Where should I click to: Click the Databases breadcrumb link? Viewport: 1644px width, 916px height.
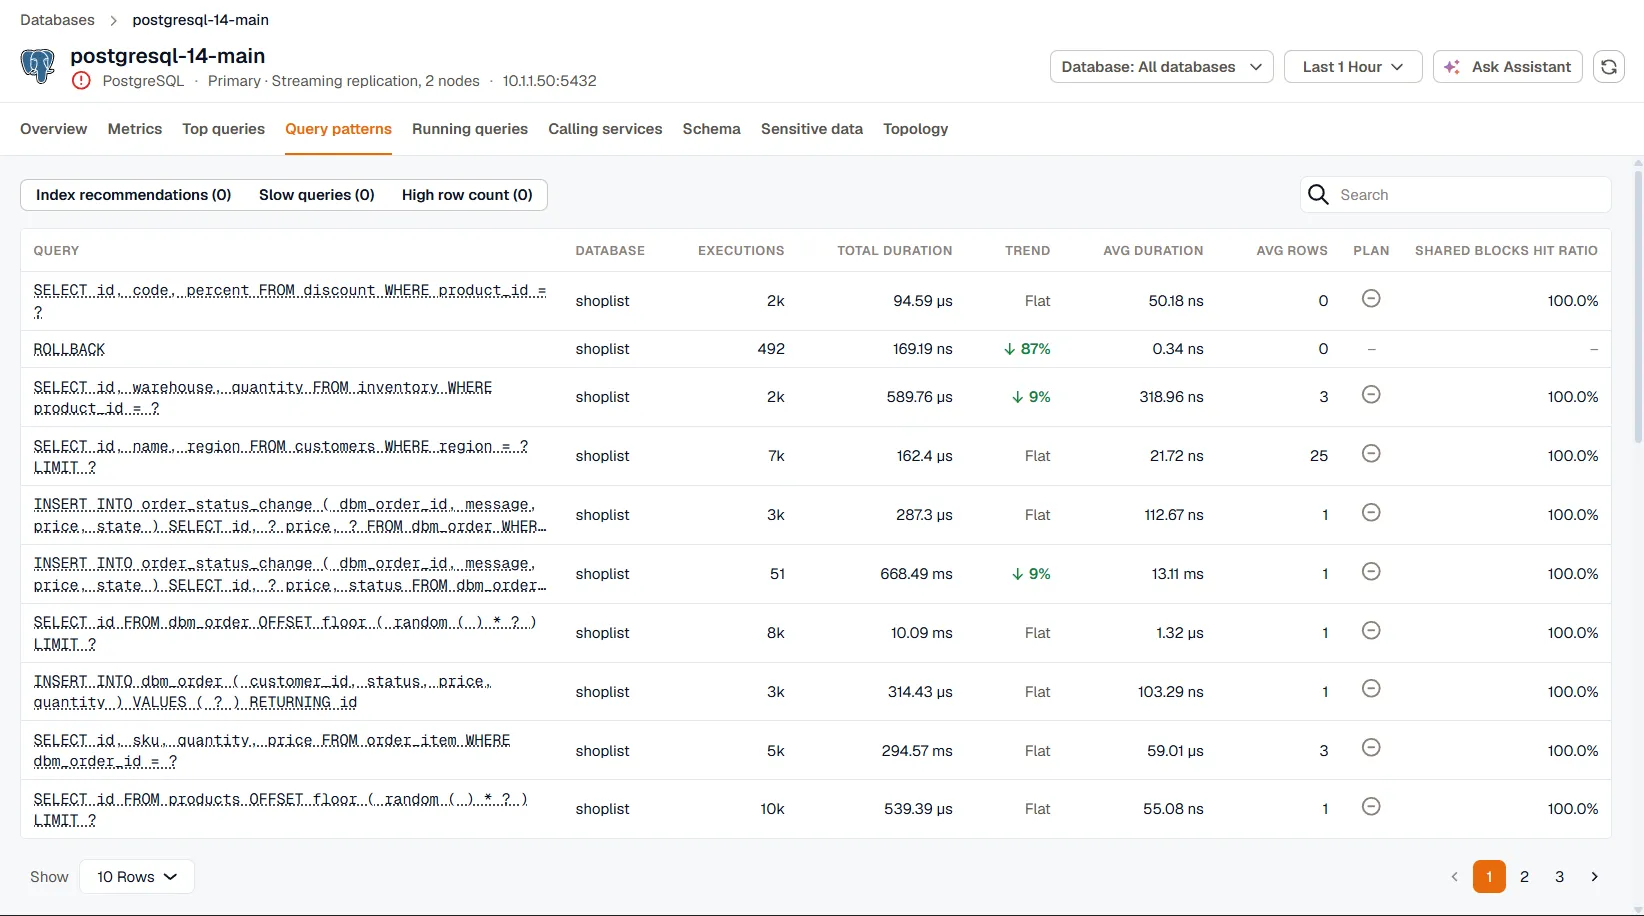coord(57,20)
